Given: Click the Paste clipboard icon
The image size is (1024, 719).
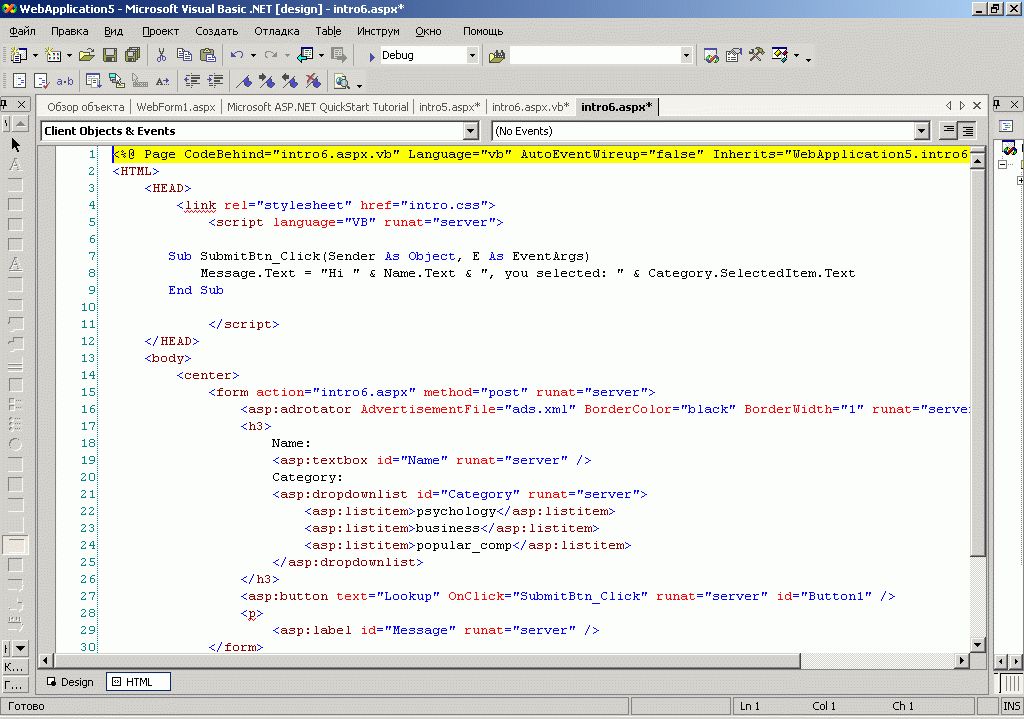Looking at the screenshot, I should 209,55.
